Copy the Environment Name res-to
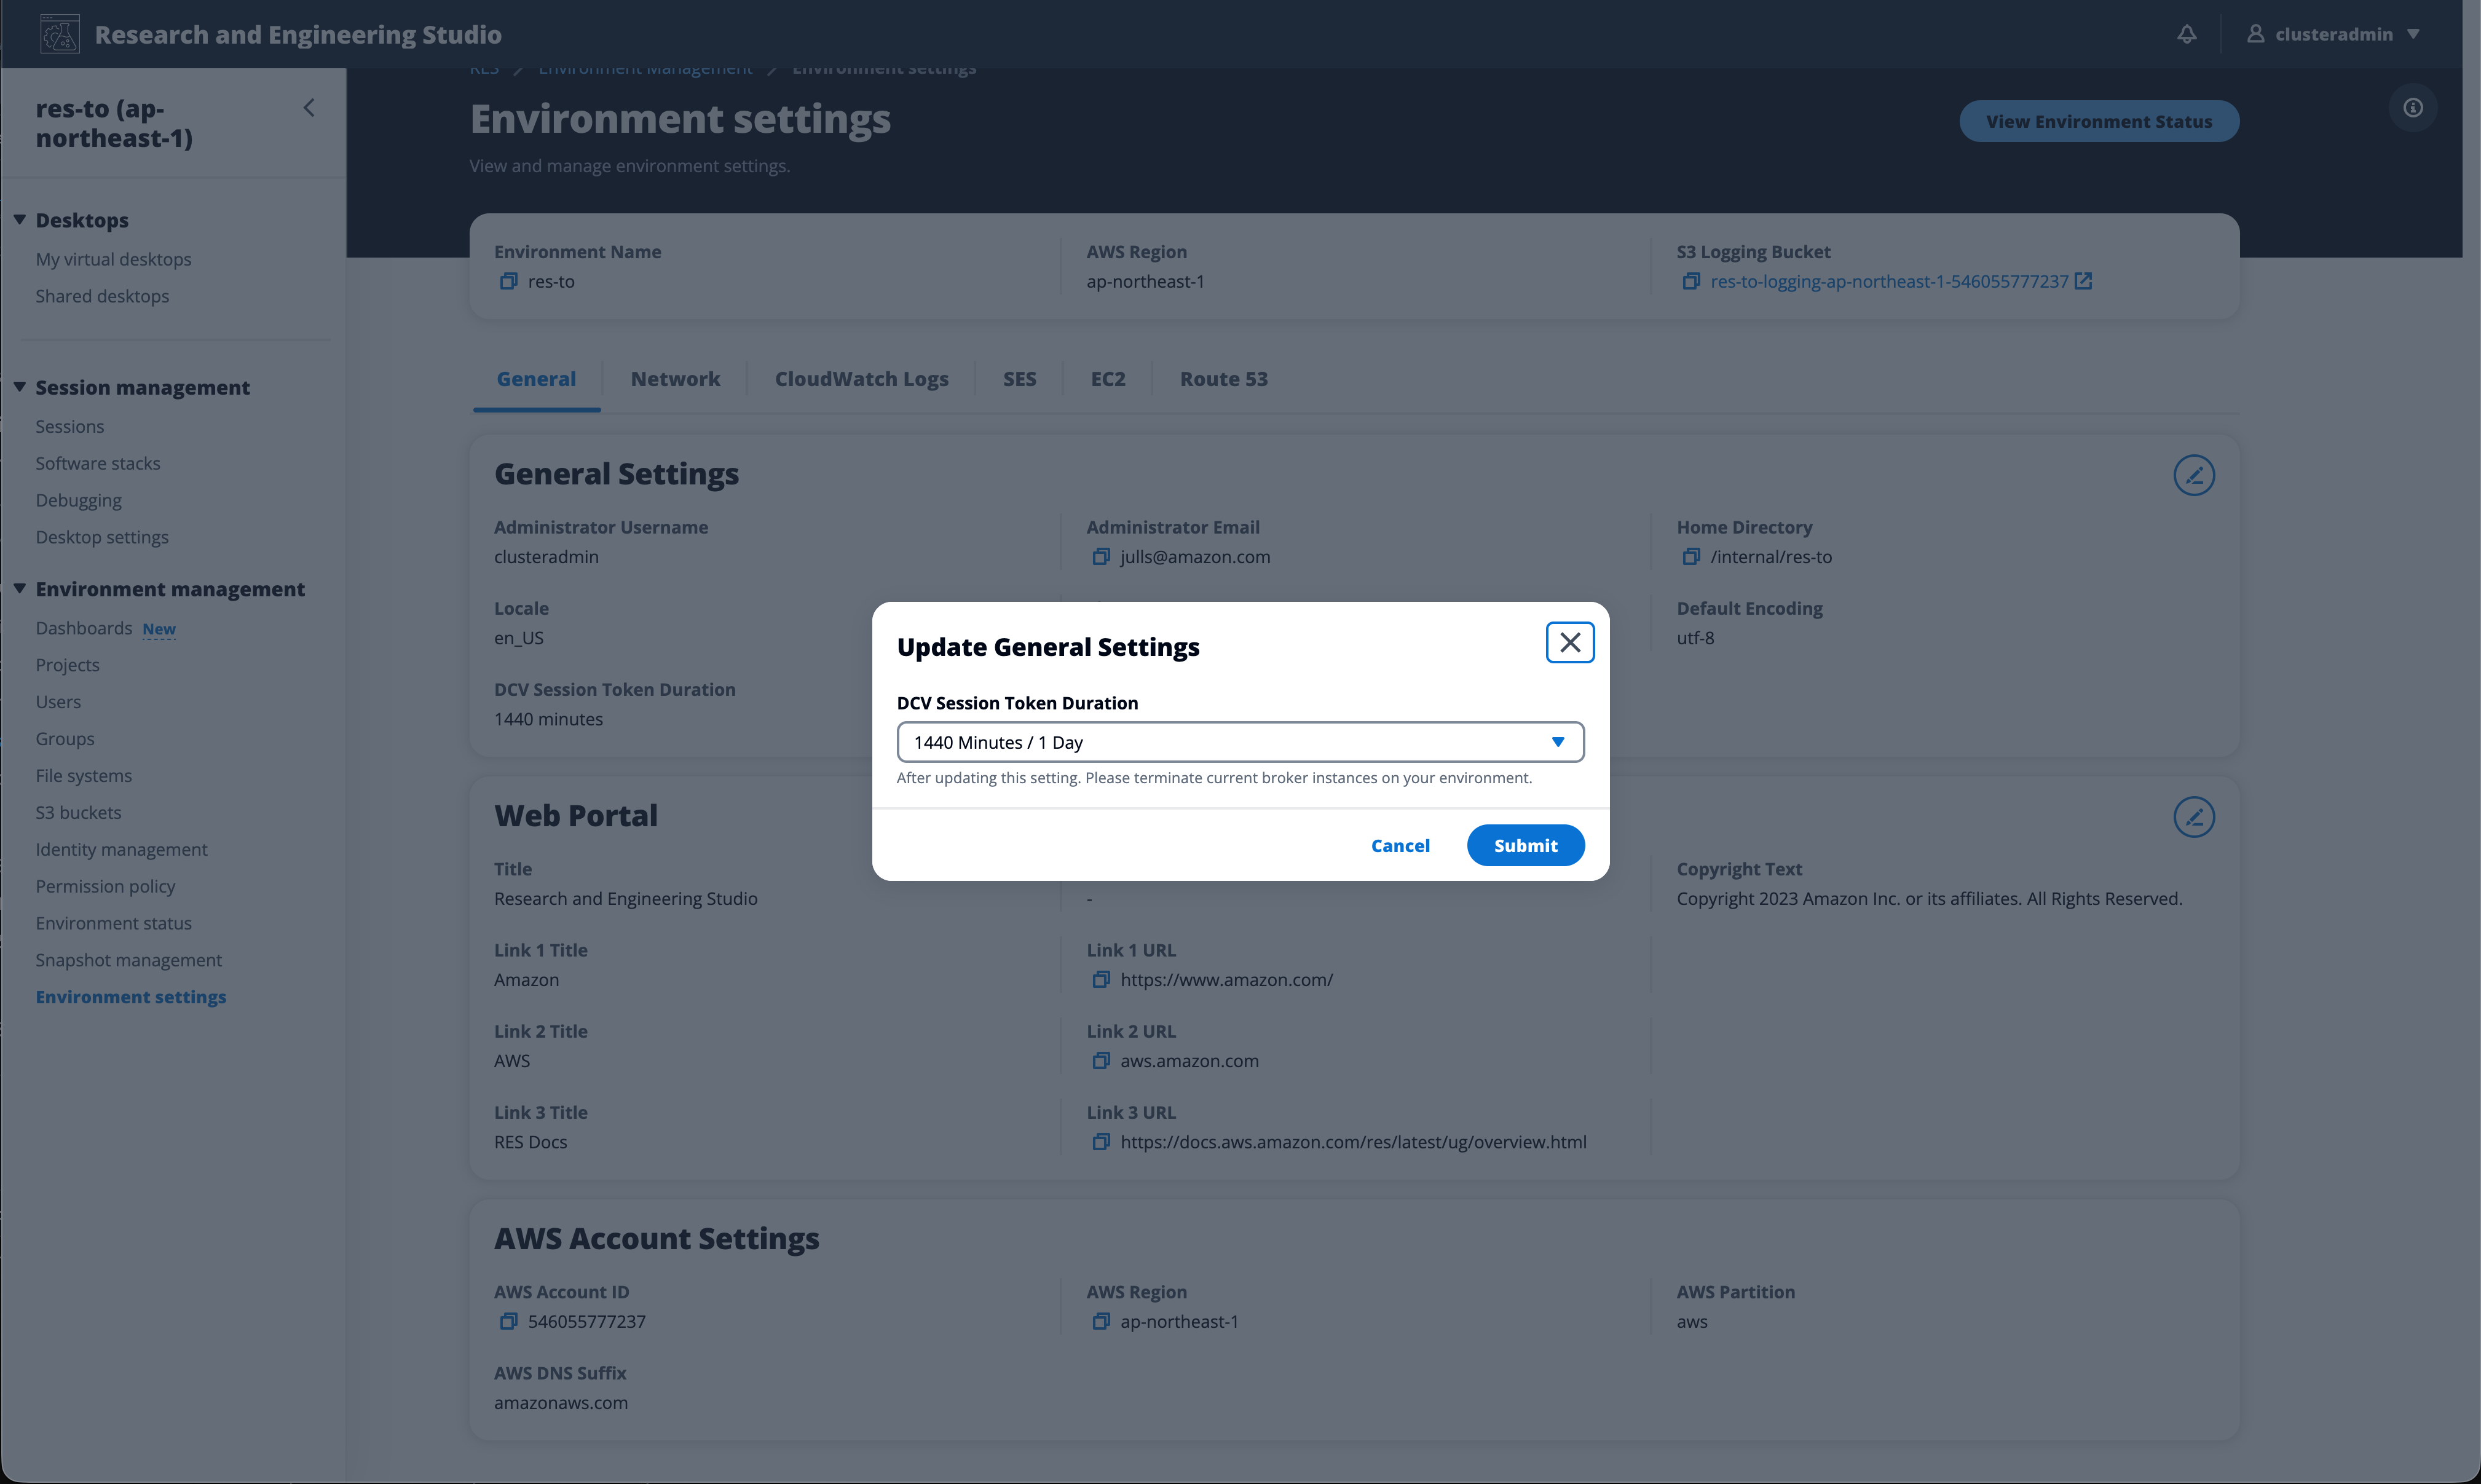Viewport: 2481px width, 1484px height. coord(508,282)
